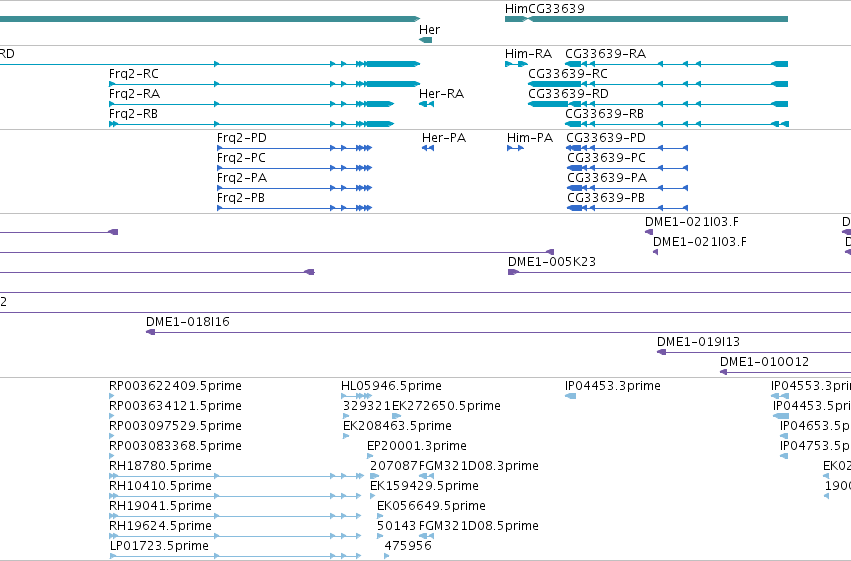
Task: Open the Frq2-PA protein label
Action: 242,178
